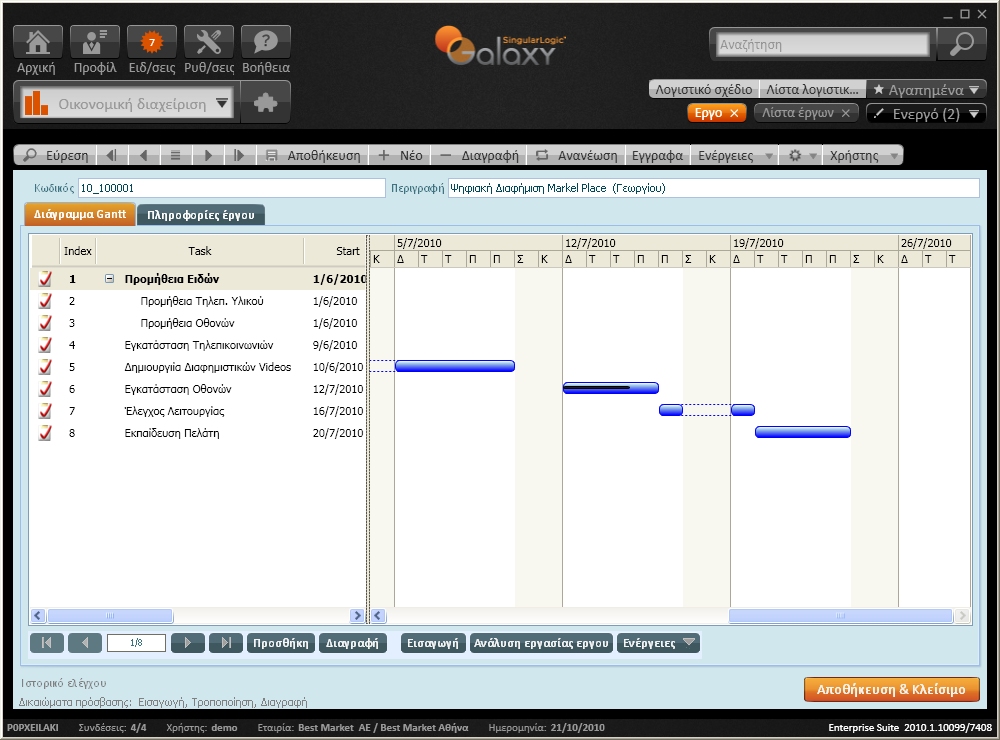Click the Εύρεση find toolbar button
The width and height of the screenshot is (1000, 740).
(55, 155)
